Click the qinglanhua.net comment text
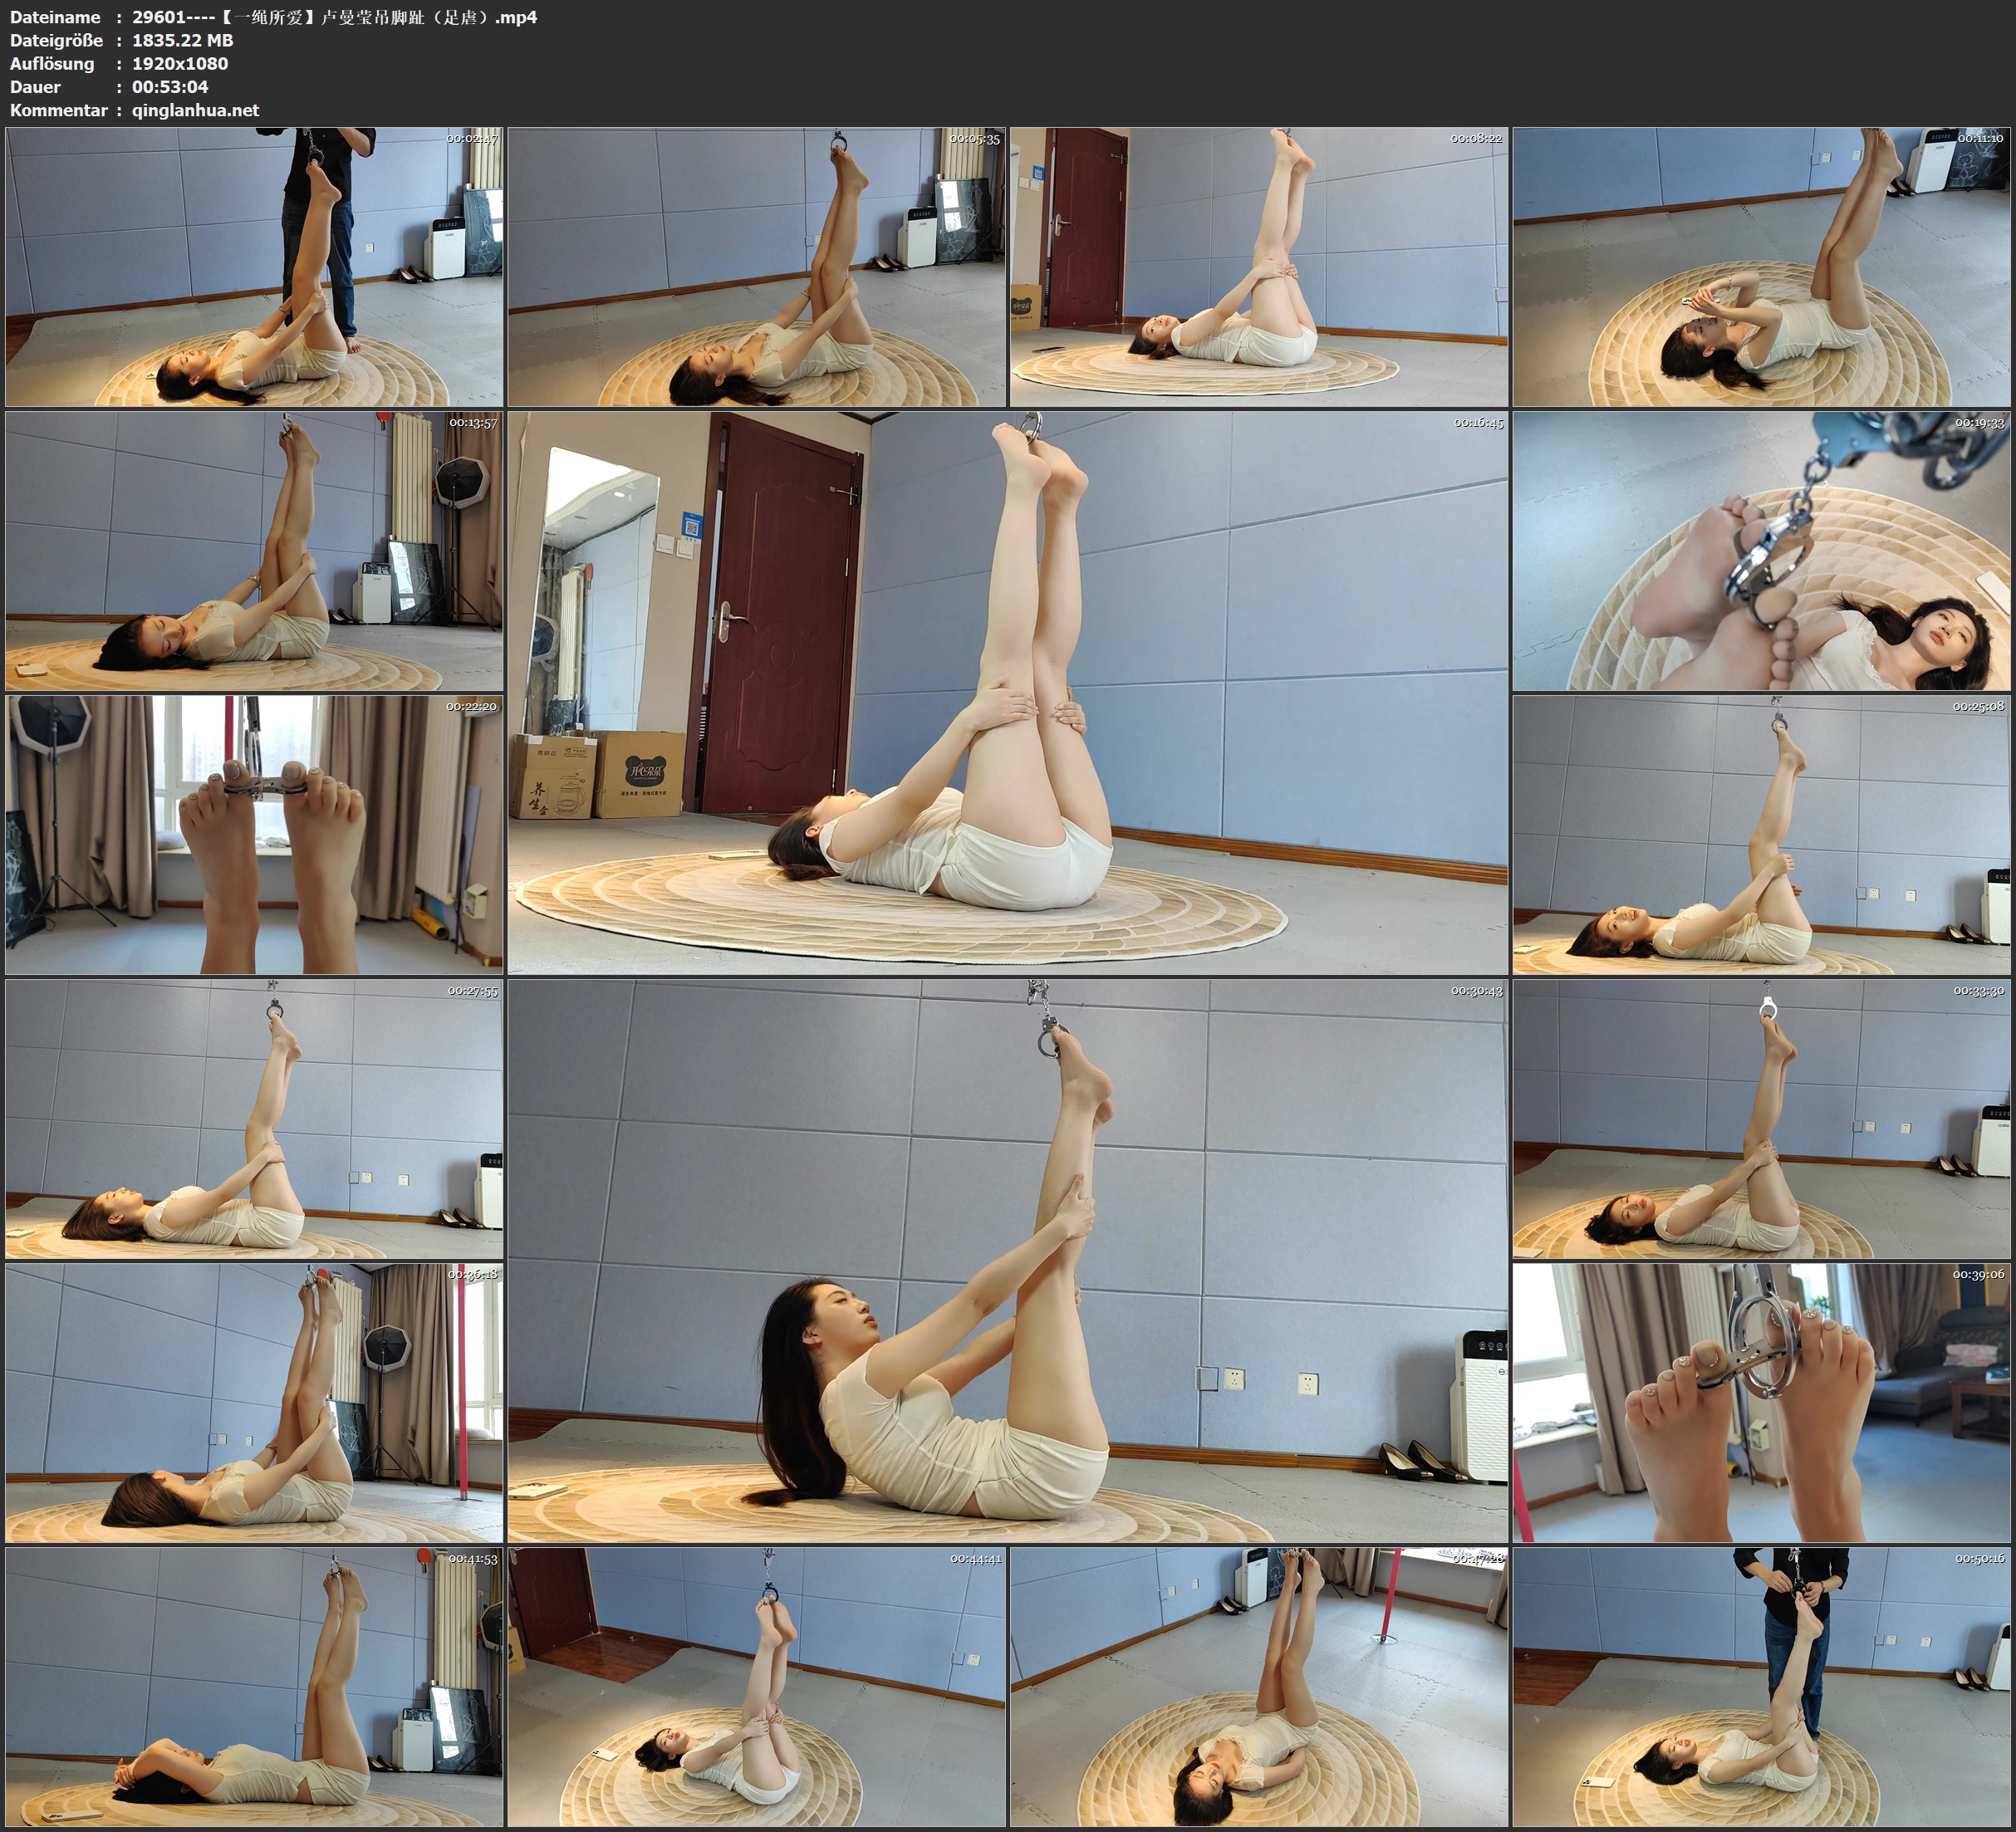 (195, 110)
